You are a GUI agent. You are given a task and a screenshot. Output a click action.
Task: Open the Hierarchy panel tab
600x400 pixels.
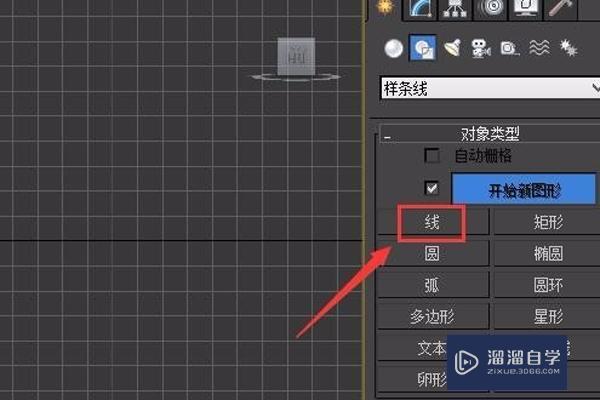coord(455,8)
